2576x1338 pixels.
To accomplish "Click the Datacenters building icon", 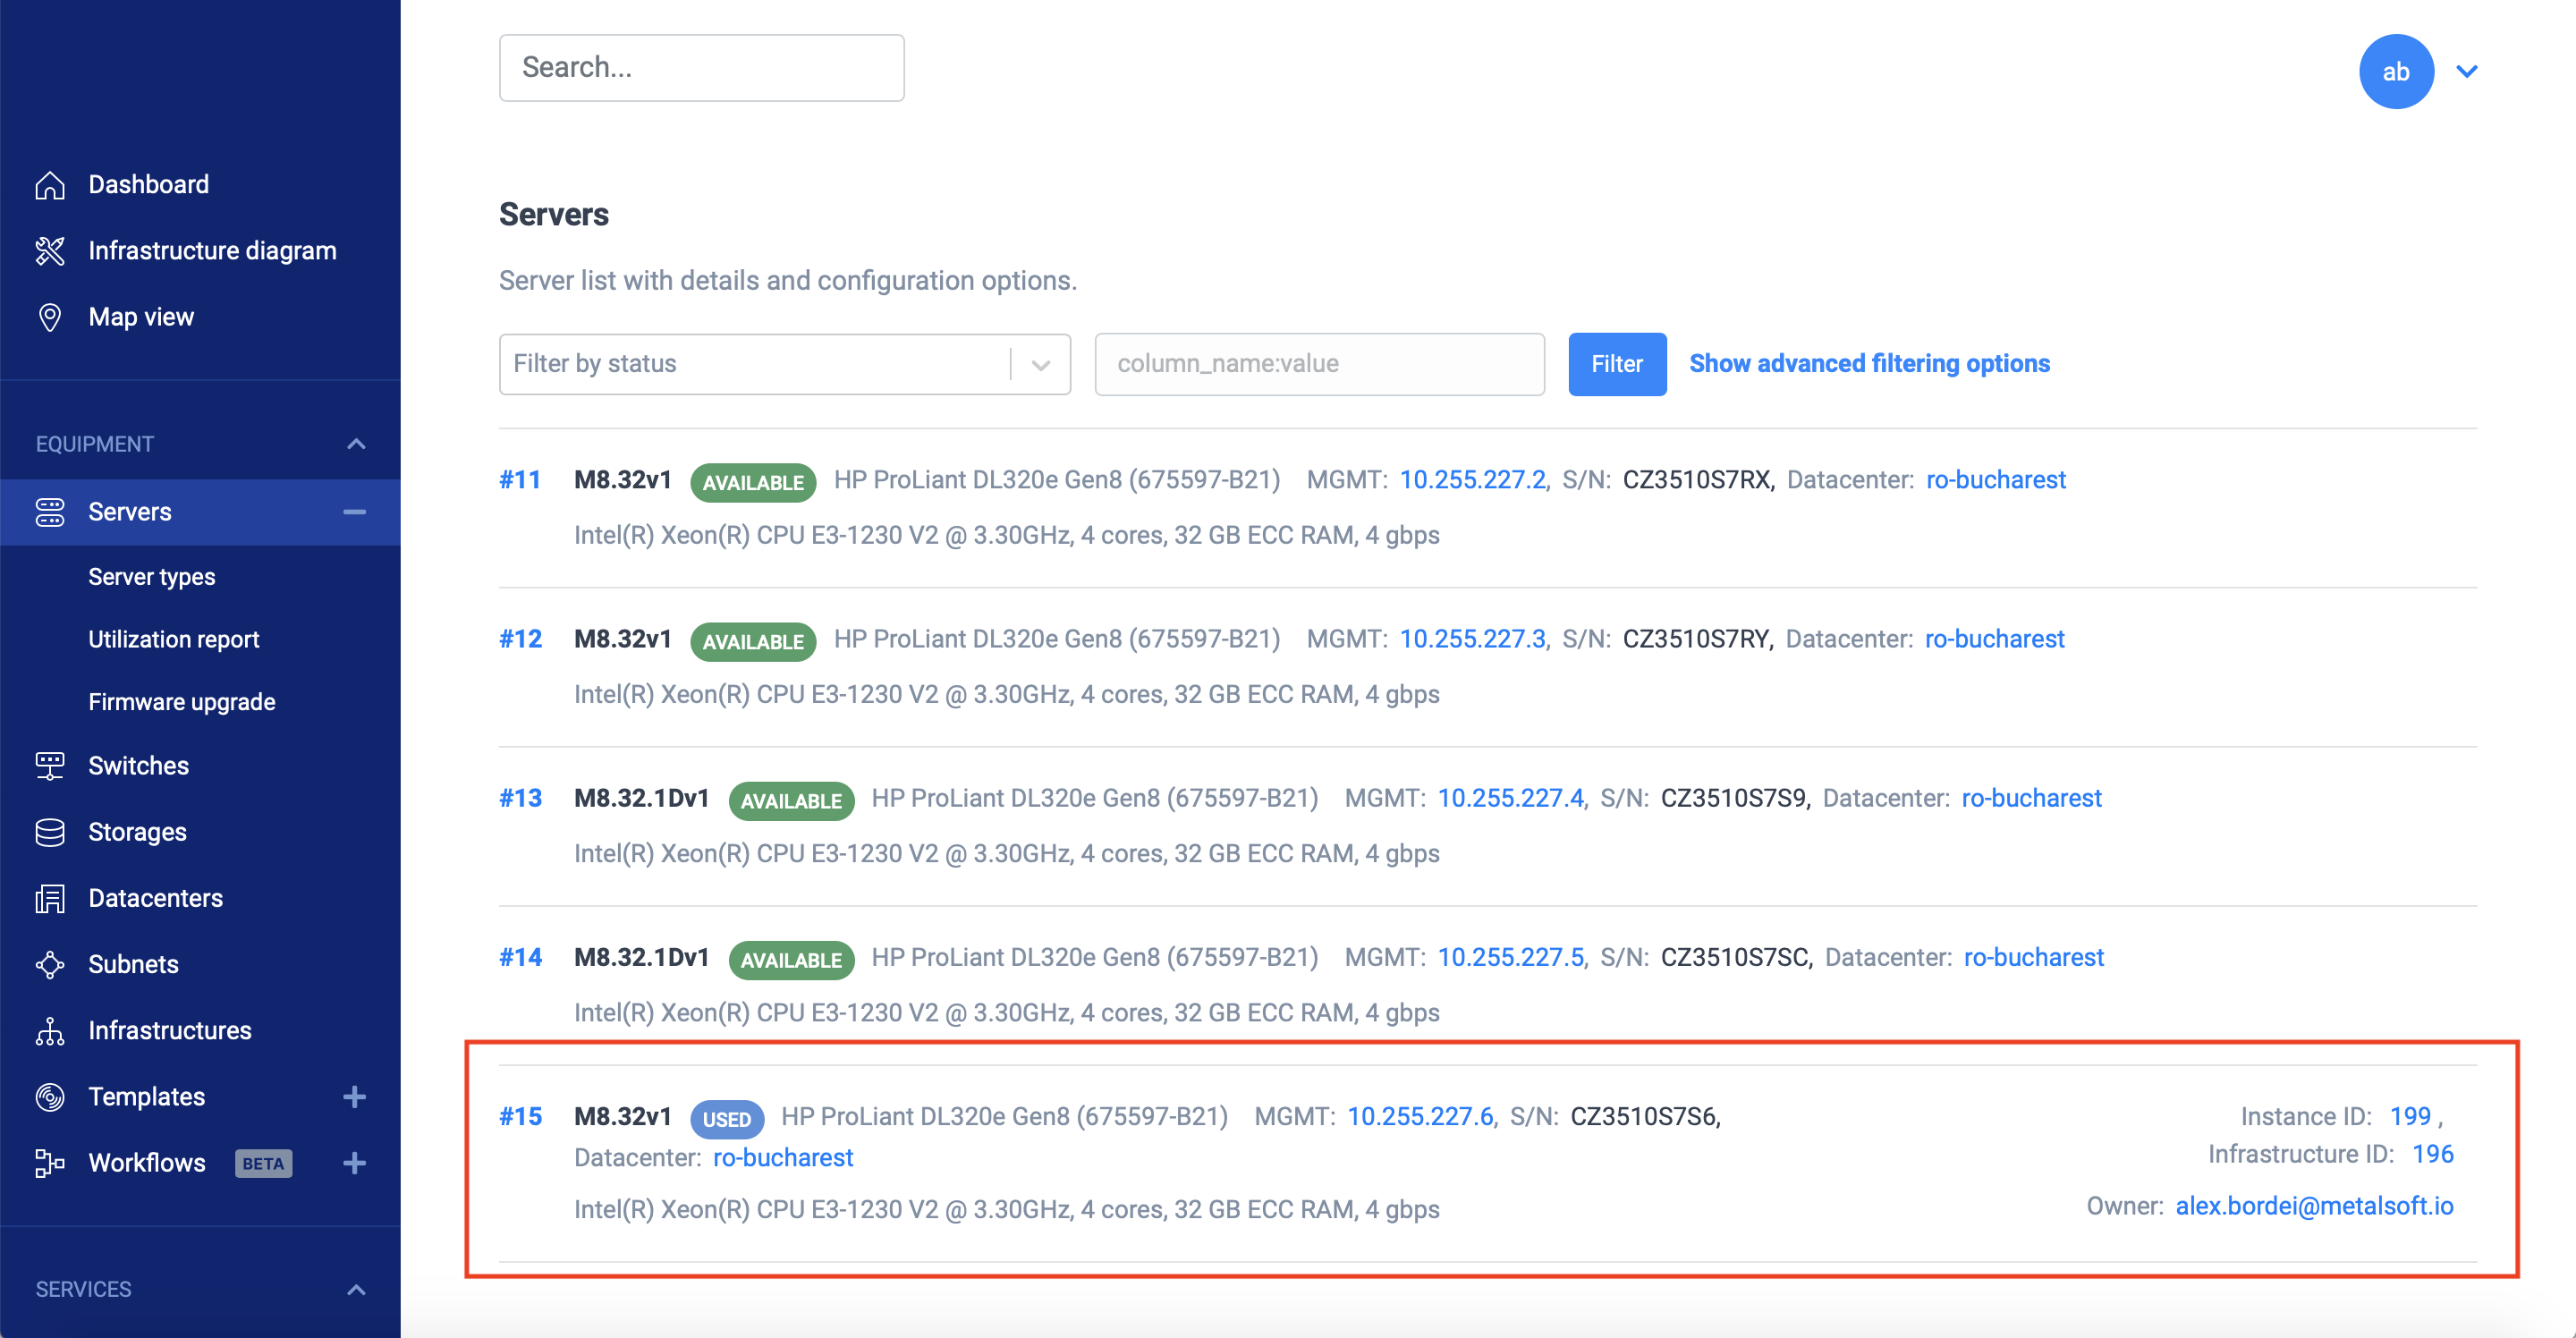I will click(x=50, y=898).
